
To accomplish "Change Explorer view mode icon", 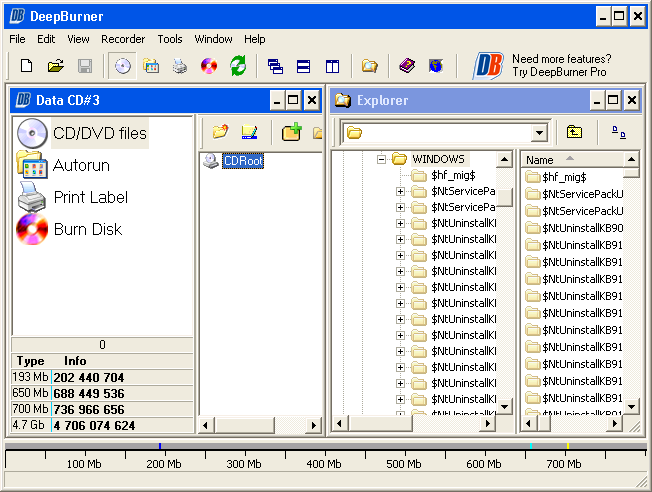I will click(618, 132).
